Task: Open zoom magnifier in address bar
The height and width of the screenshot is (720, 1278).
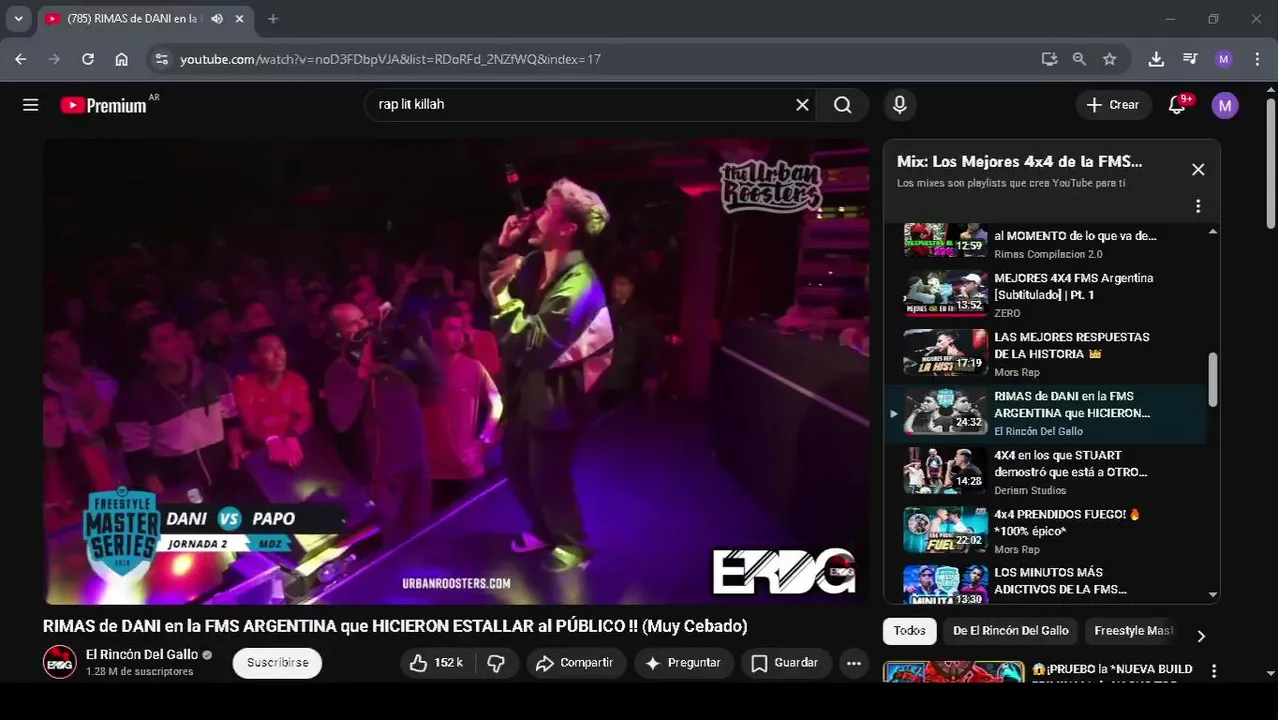Action: pyautogui.click(x=1079, y=59)
